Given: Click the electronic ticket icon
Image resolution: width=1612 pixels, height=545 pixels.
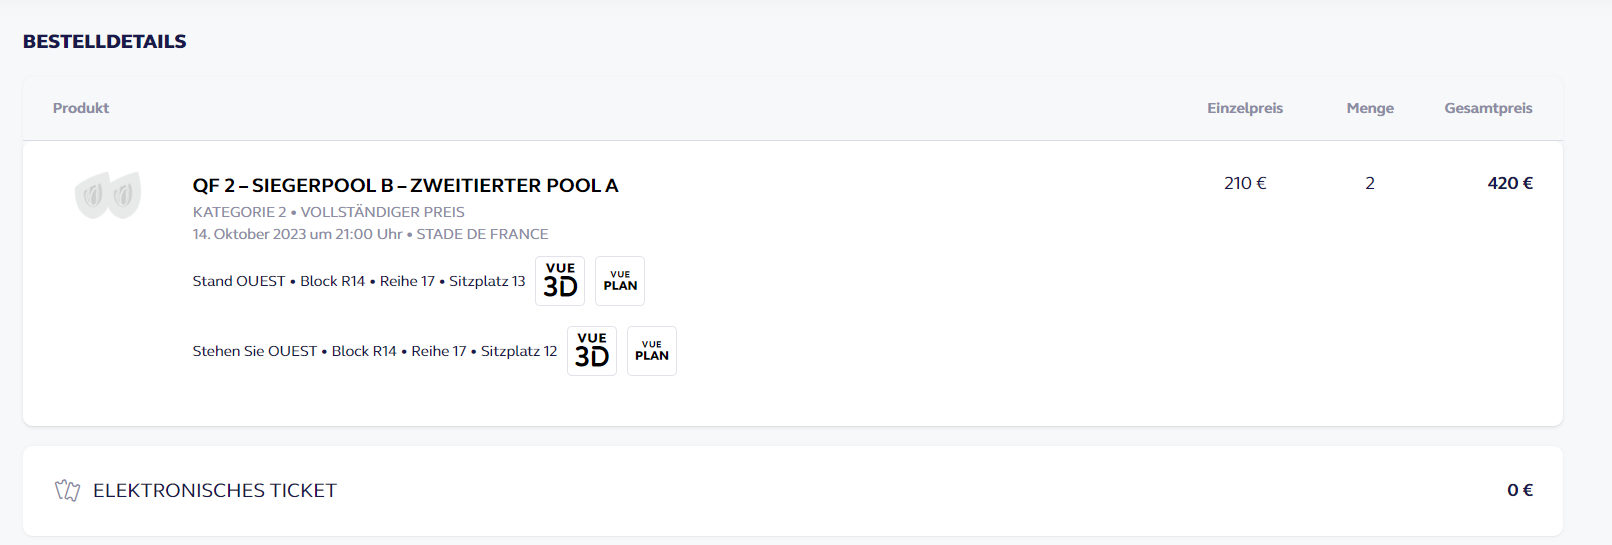Looking at the screenshot, I should click(67, 490).
